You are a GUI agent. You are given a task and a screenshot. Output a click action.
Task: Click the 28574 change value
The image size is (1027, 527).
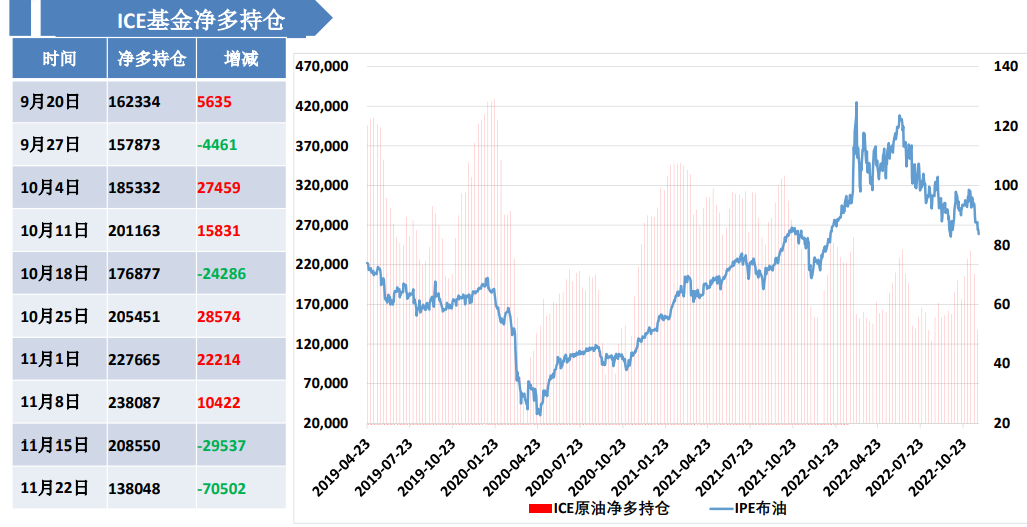click(219, 316)
